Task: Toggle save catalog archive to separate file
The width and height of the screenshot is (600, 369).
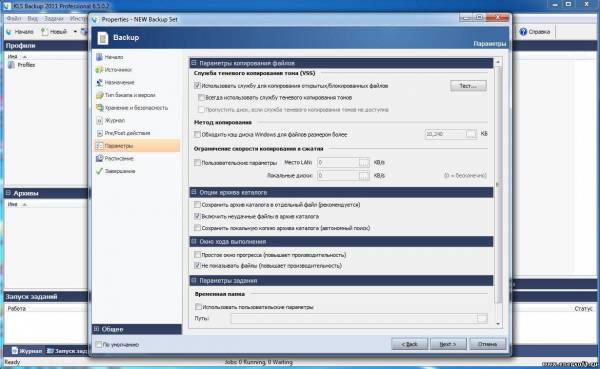Action: coord(197,205)
